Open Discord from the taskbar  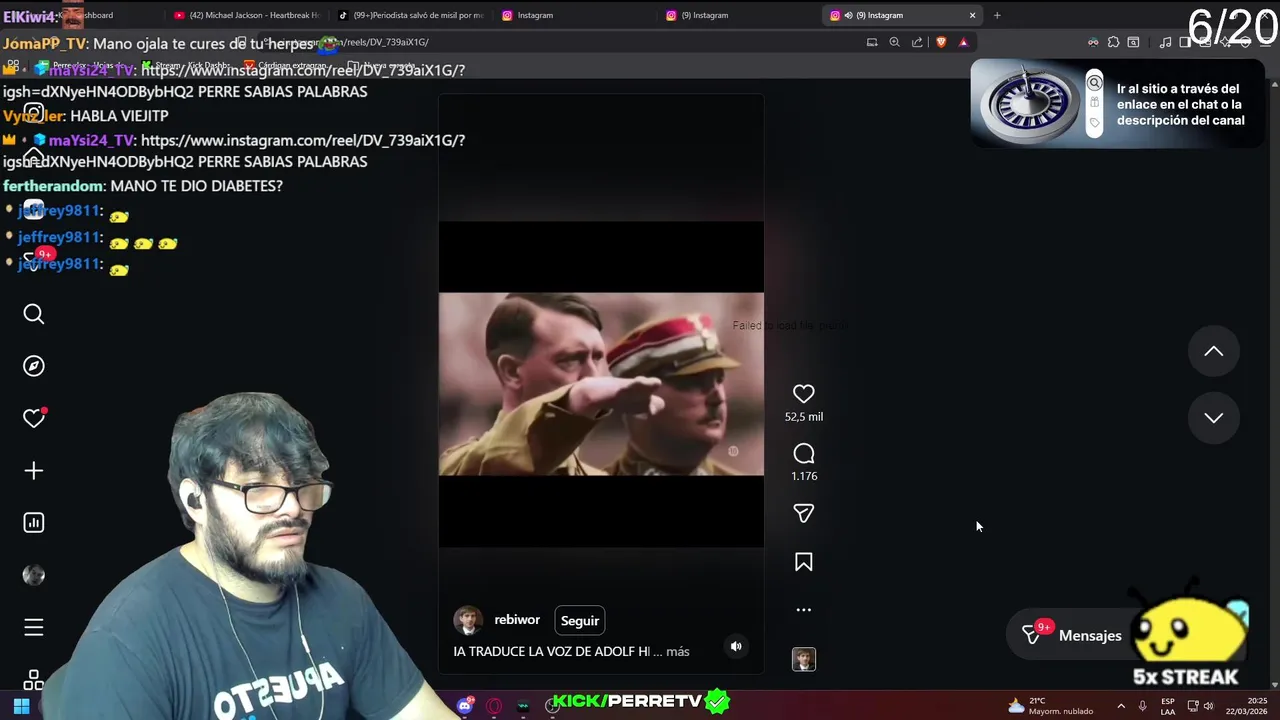pos(464,706)
